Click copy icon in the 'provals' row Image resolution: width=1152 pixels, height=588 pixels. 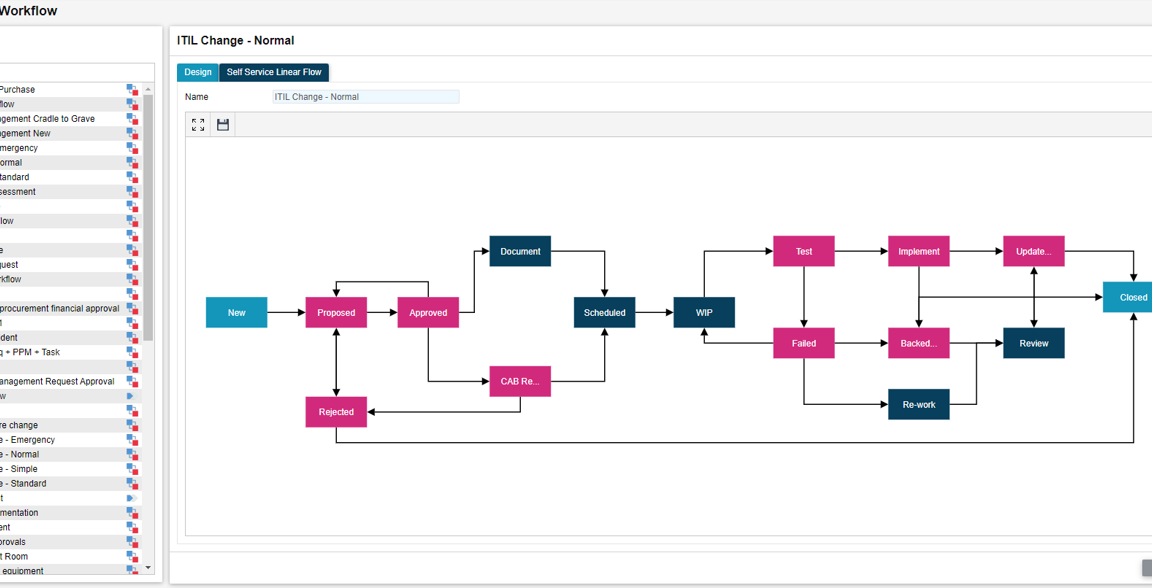(132, 542)
